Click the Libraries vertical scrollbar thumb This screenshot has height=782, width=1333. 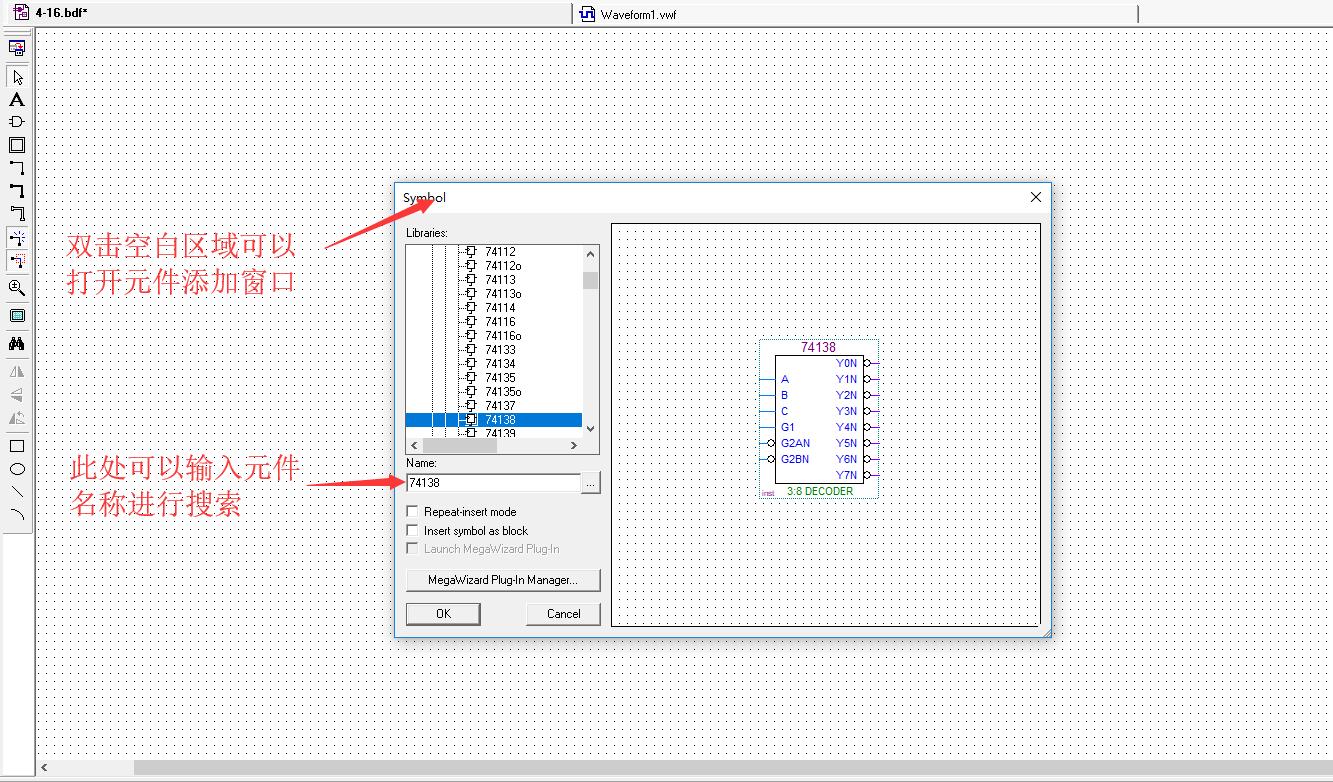(590, 280)
